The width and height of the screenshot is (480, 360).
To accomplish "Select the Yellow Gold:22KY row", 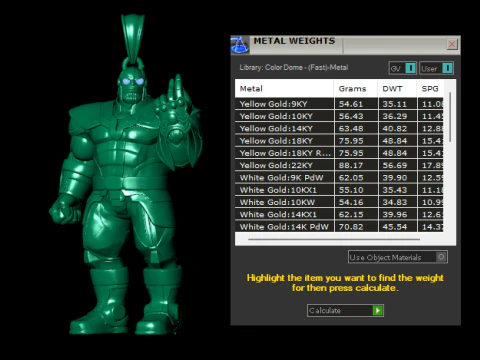I will coord(339,165).
